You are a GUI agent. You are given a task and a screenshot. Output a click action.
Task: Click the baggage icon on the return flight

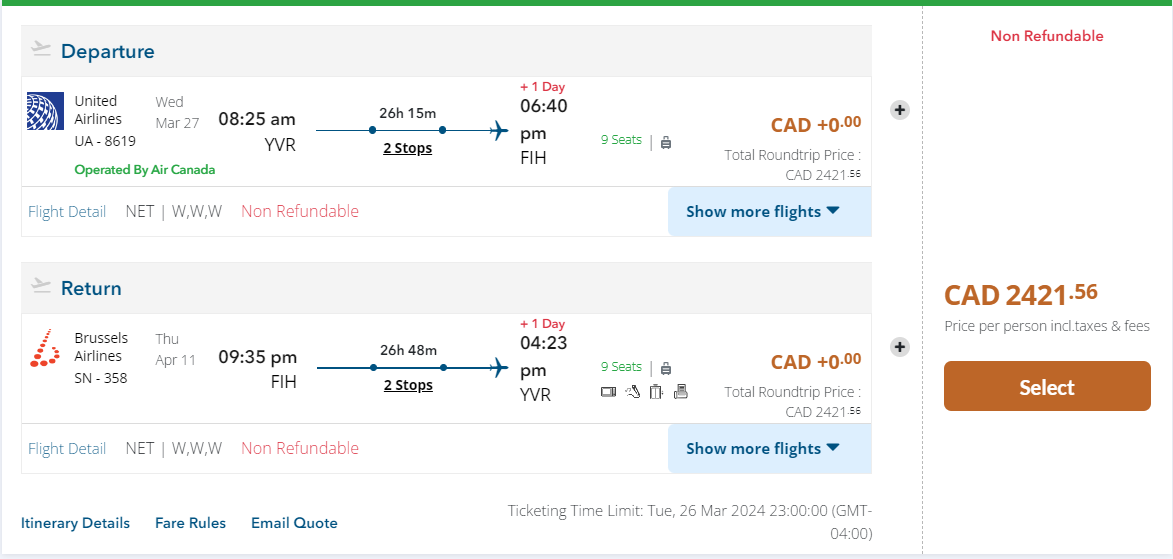tap(666, 368)
